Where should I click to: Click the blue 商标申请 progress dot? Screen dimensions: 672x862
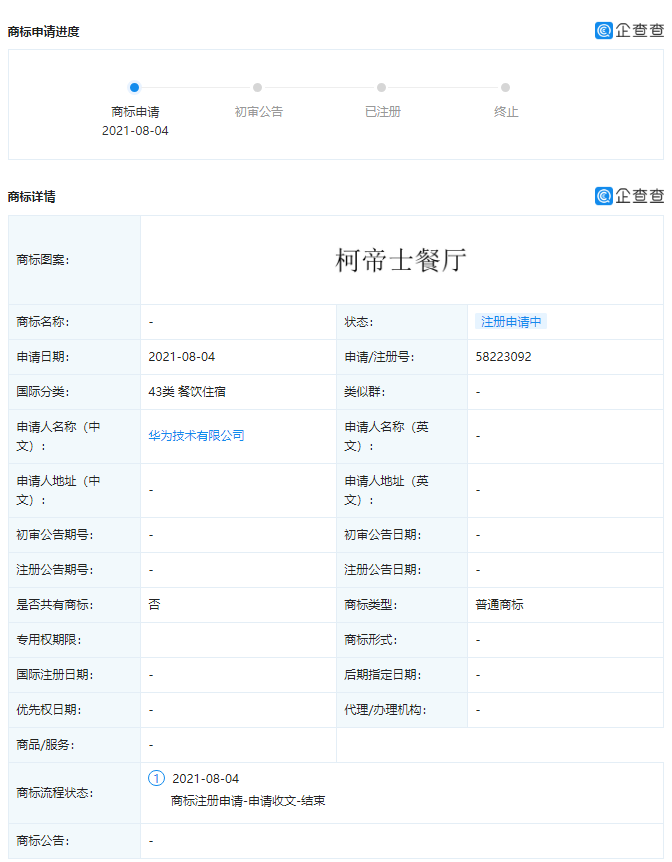[x=135, y=88]
